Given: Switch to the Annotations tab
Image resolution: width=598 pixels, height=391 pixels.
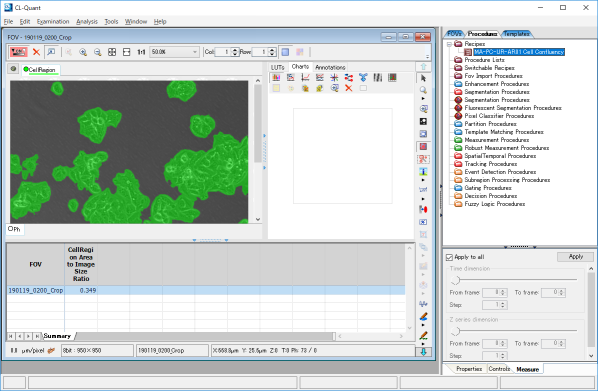Looking at the screenshot, I should (330, 67).
